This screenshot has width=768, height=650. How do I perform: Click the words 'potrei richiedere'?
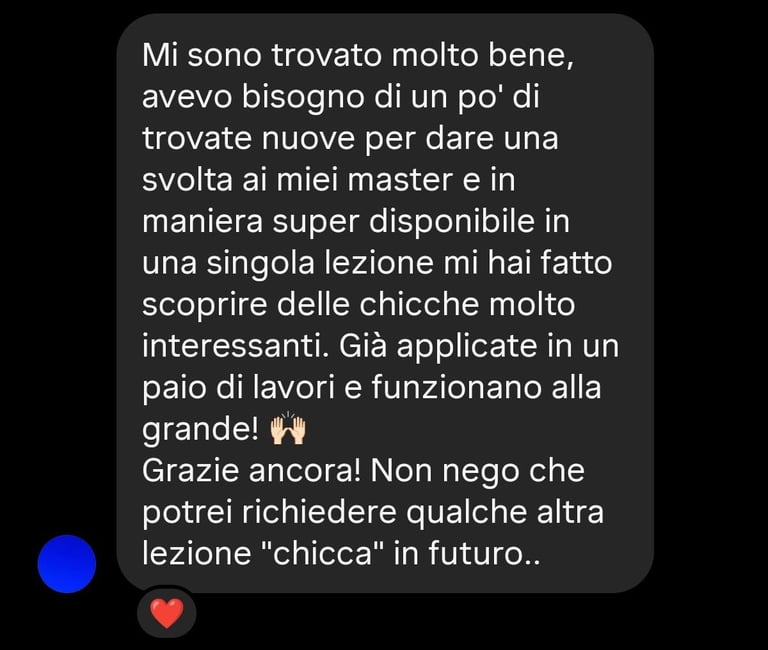269,513
